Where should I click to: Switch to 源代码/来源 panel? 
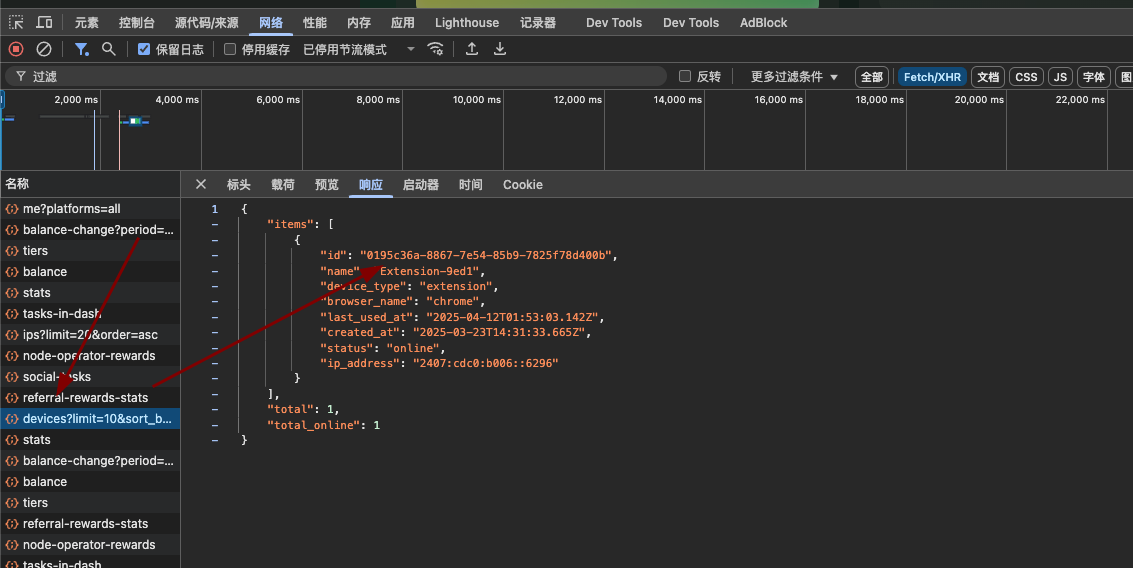207,22
